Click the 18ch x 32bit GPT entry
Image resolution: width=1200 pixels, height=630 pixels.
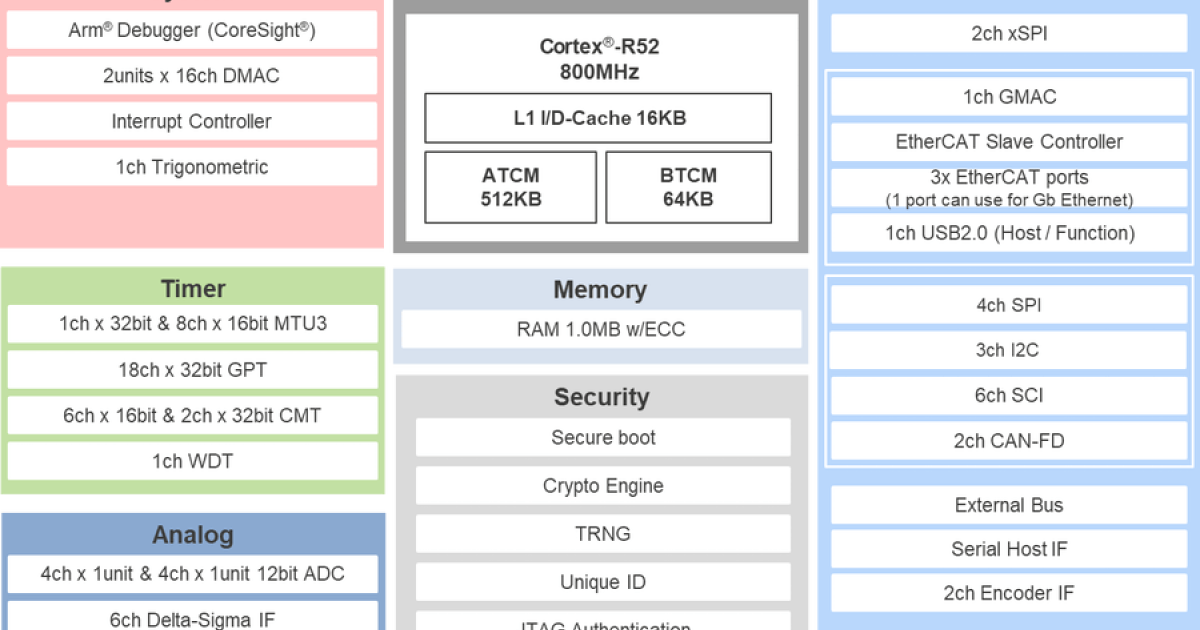click(x=192, y=369)
